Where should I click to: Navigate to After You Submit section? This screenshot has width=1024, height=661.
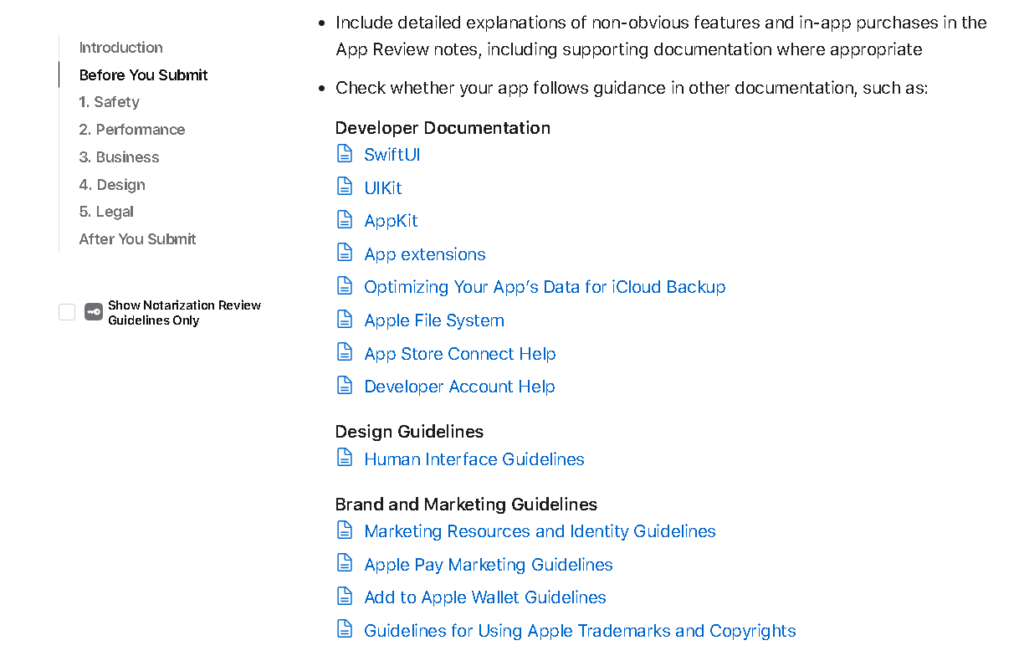[x=137, y=240]
